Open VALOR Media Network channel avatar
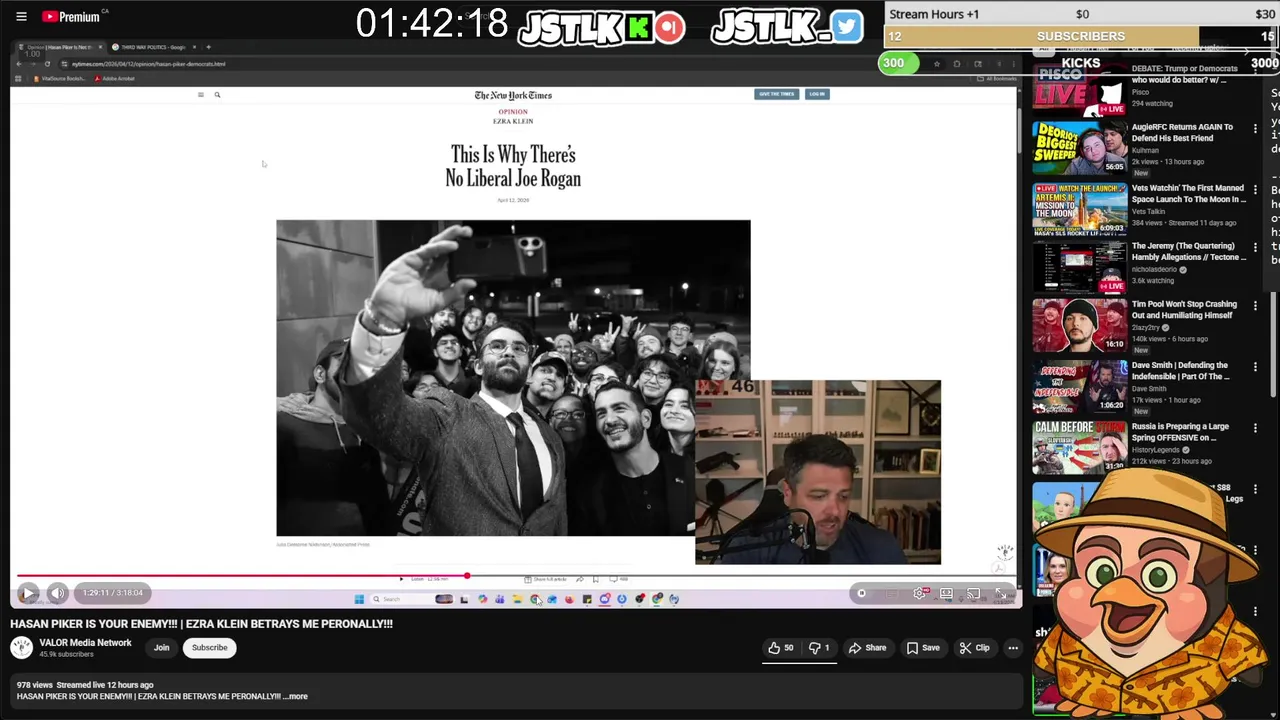Image resolution: width=1280 pixels, height=720 pixels. (21, 648)
